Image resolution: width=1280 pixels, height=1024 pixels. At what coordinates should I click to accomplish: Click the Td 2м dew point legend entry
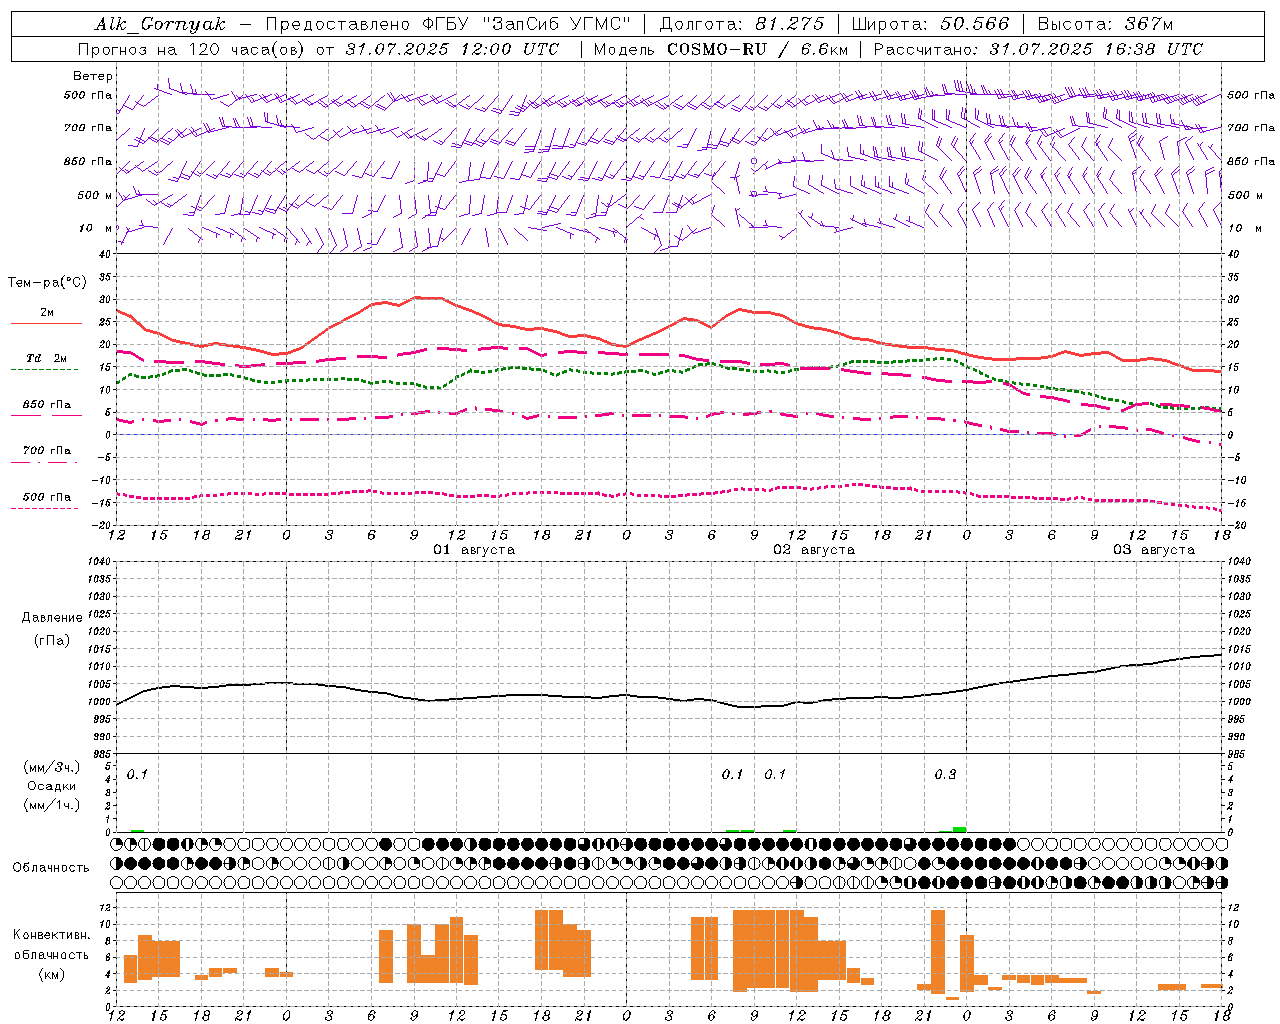coord(46,362)
